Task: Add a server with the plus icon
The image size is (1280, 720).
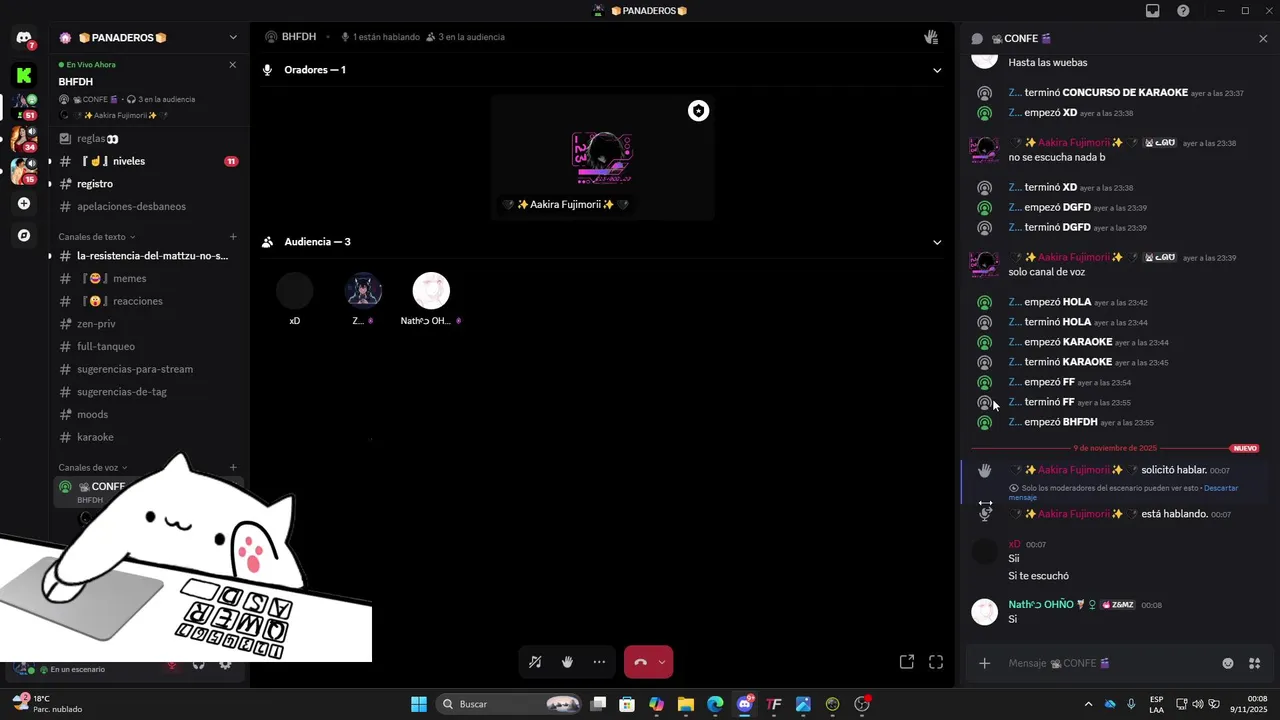Action: click(24, 203)
